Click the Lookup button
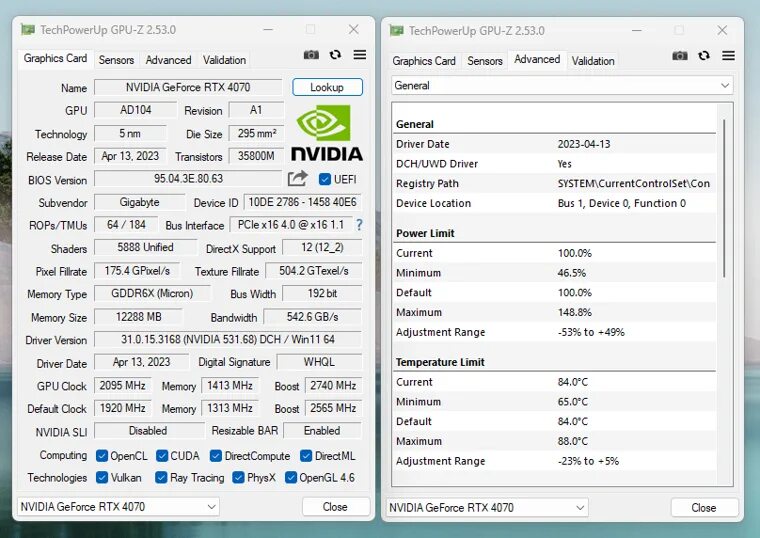This screenshot has width=760, height=538. tap(327, 87)
